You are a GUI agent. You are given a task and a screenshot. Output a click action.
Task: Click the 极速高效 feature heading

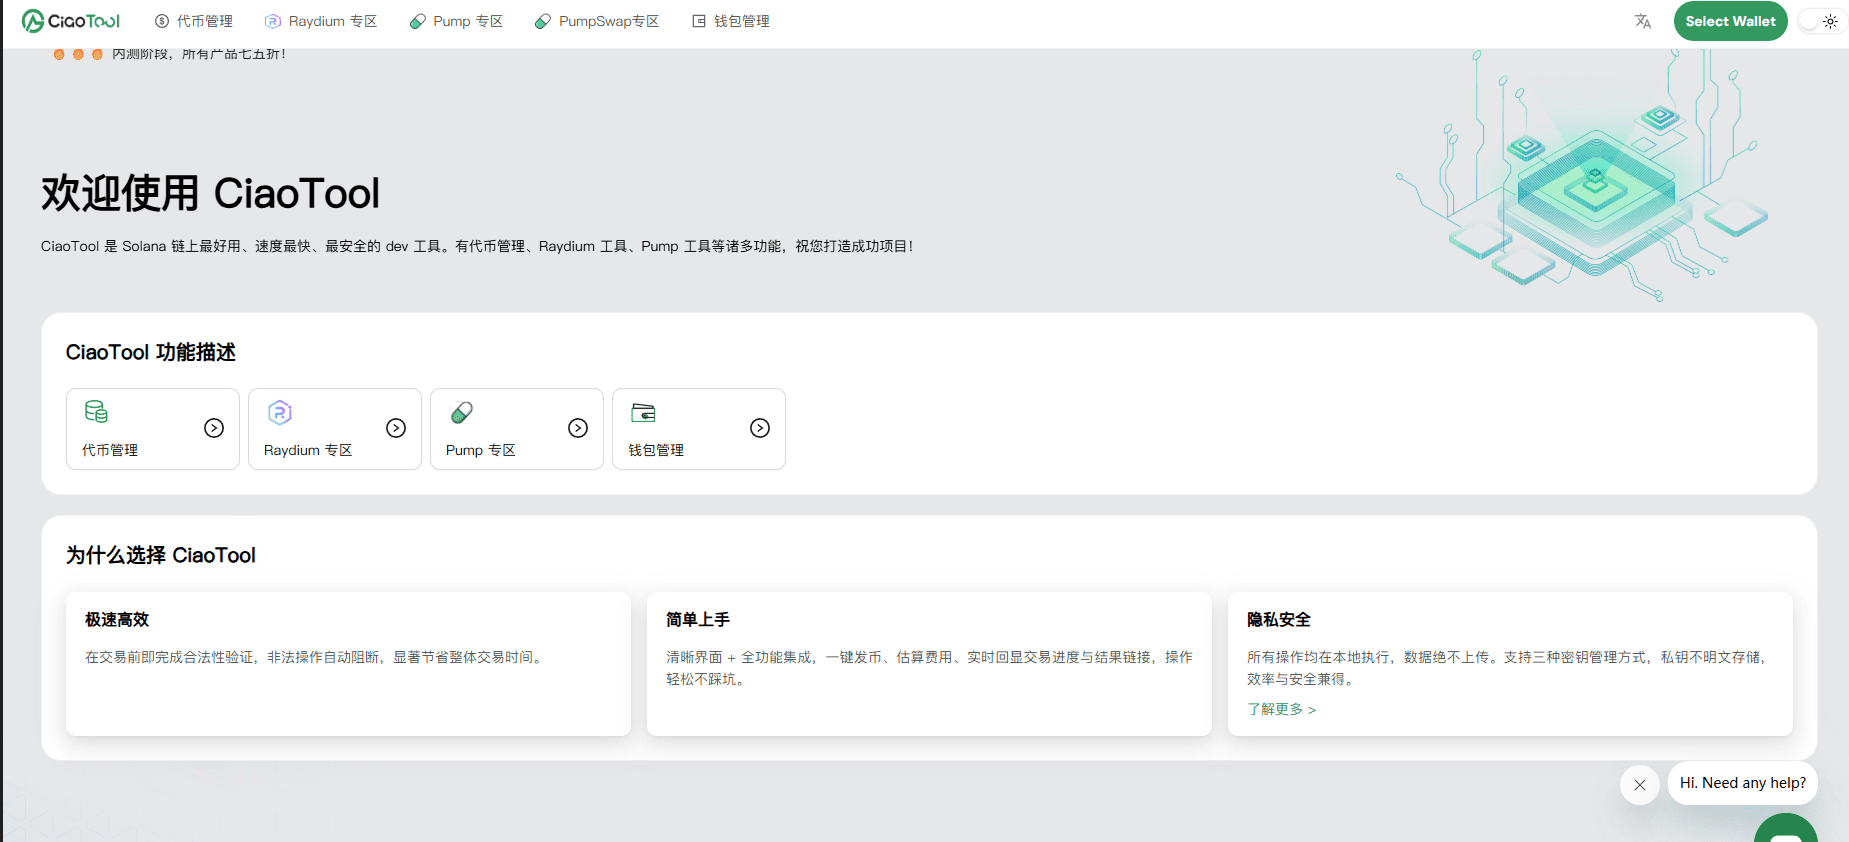117,620
